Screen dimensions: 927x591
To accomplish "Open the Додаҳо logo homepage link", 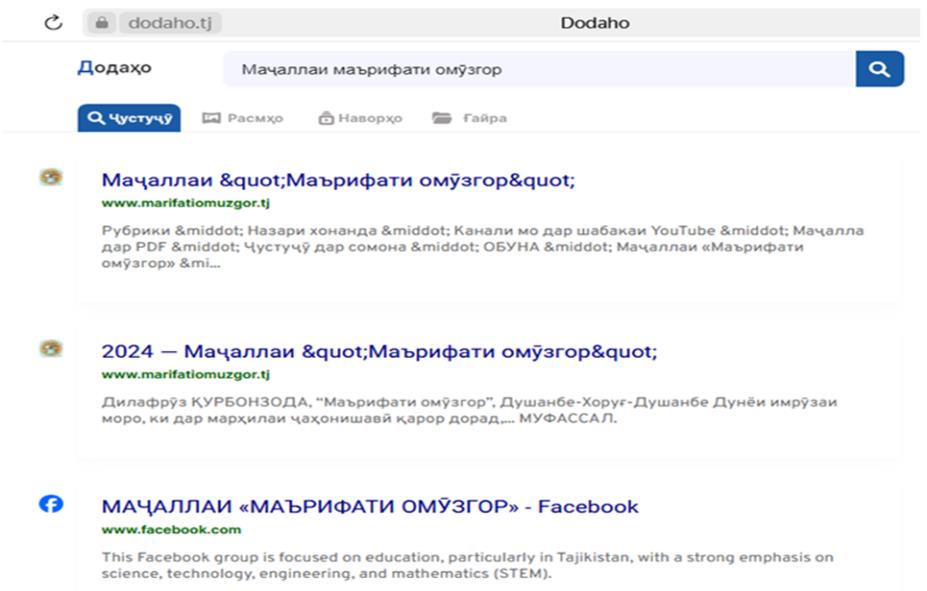I will (x=114, y=67).
